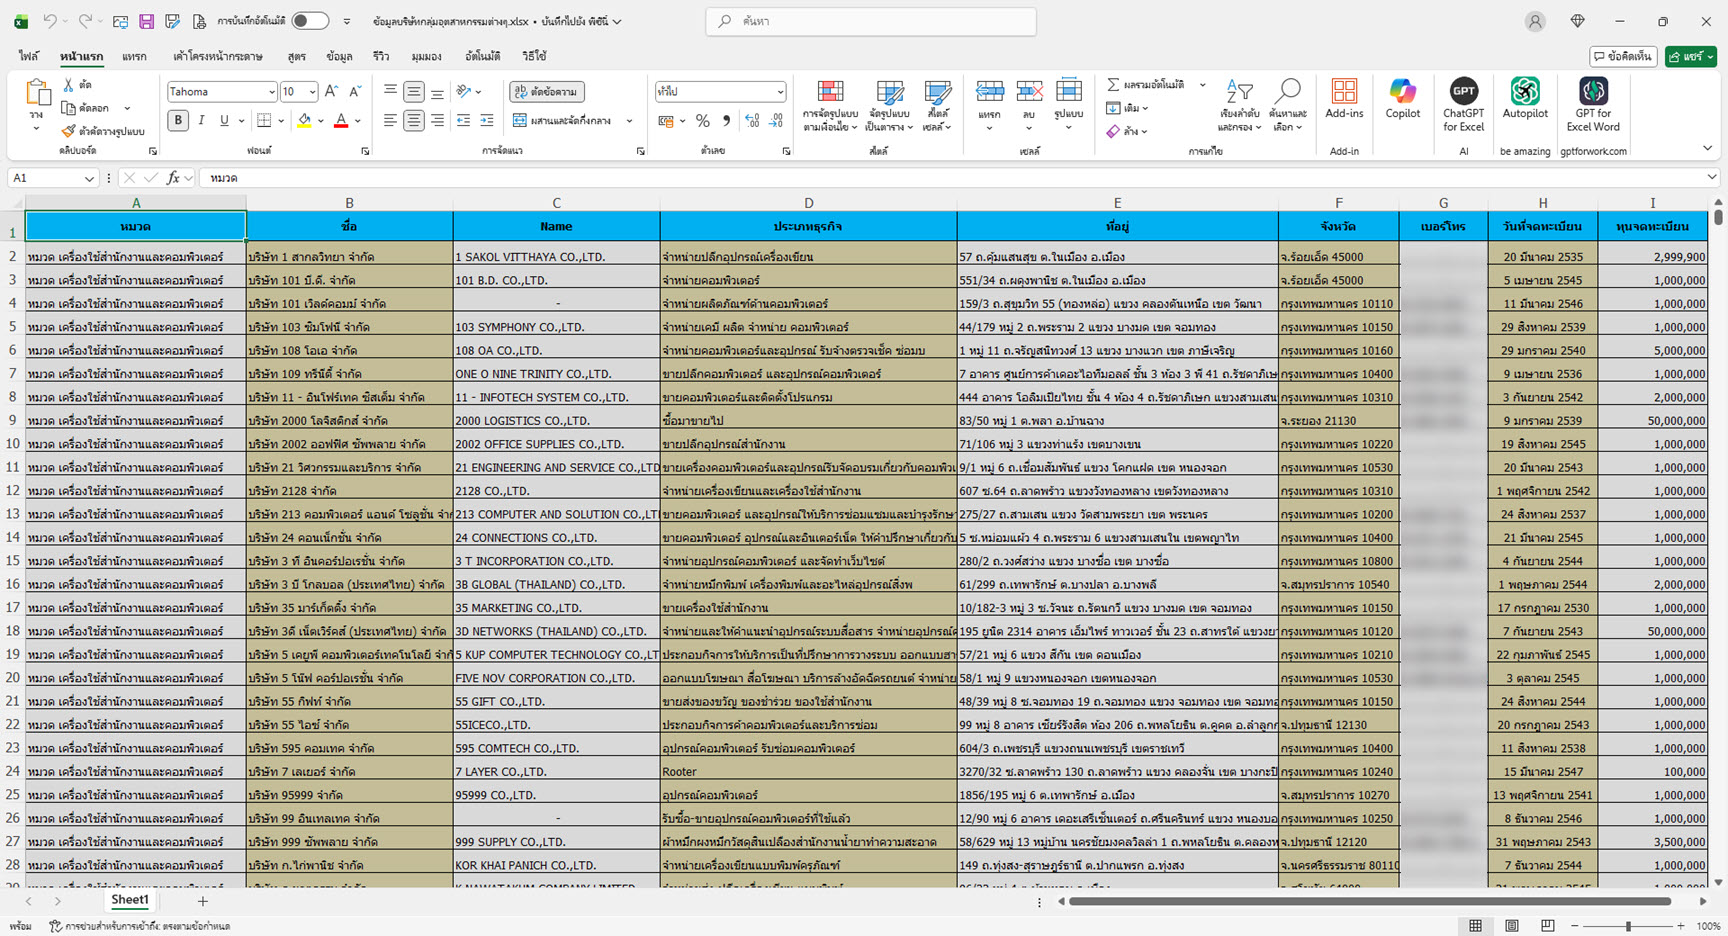Click the search box in title bar
1728x936 pixels.
[x=871, y=21]
